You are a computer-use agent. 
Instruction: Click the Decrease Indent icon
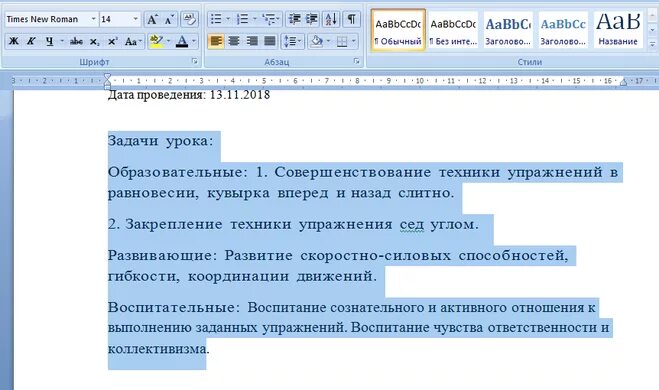pos(294,19)
